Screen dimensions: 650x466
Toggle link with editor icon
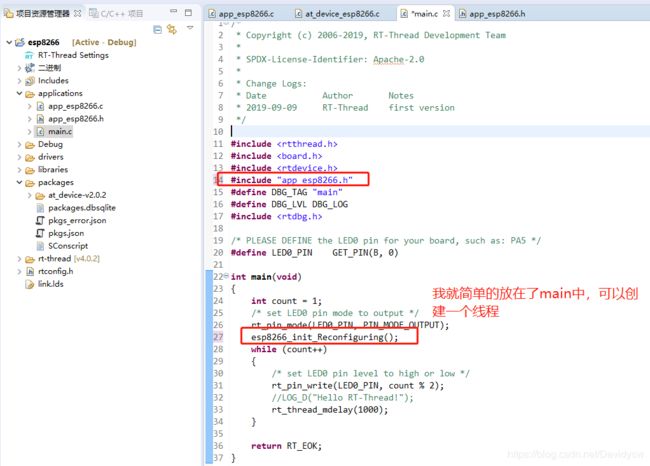172,29
